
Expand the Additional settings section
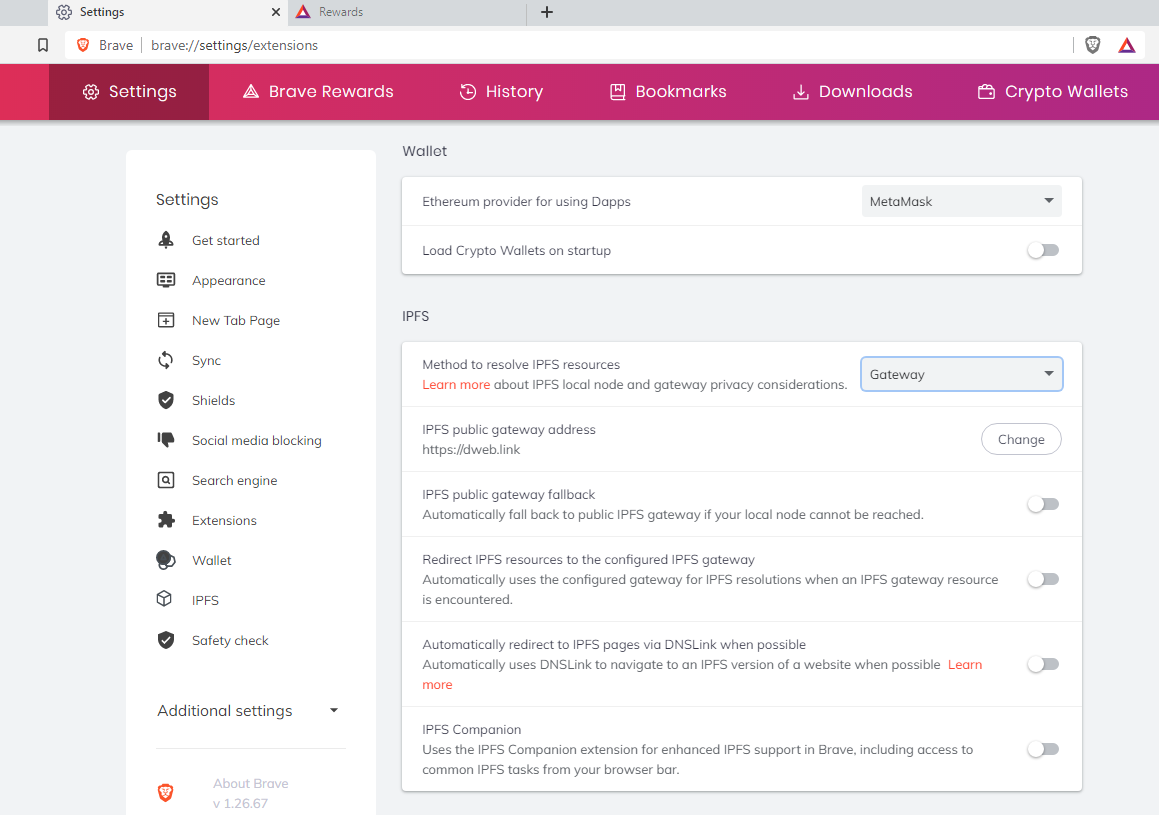(x=248, y=711)
